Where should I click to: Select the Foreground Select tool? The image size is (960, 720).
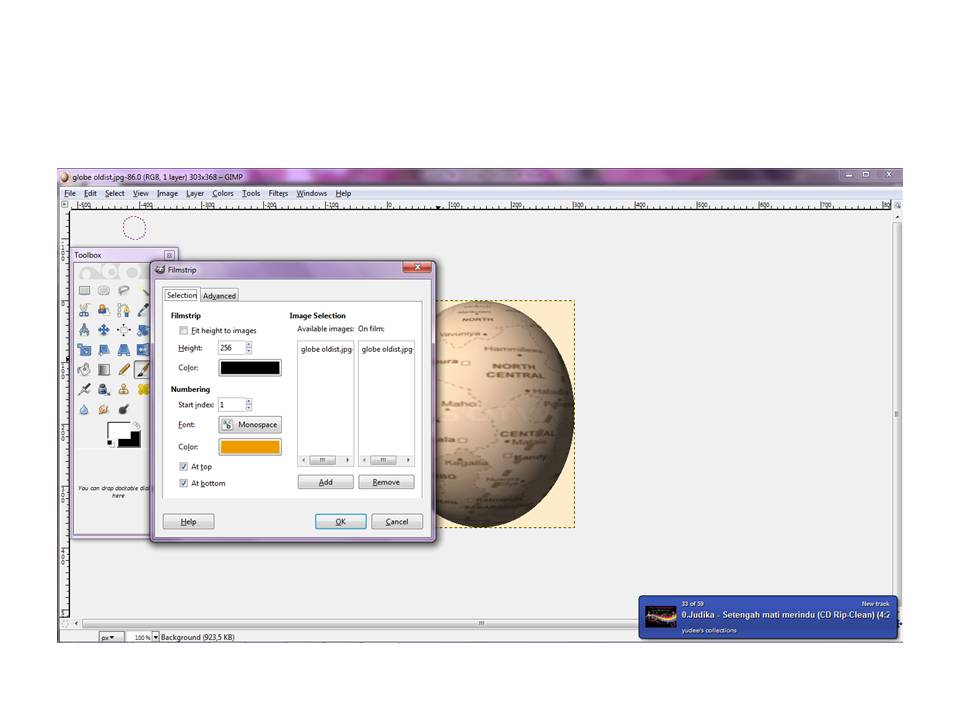(x=104, y=310)
